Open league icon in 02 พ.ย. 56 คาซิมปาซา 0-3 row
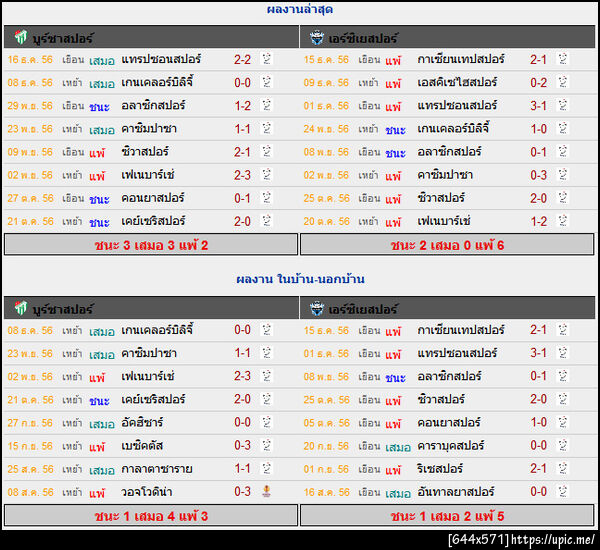Image resolution: width=600 pixels, height=550 pixels. [562, 175]
